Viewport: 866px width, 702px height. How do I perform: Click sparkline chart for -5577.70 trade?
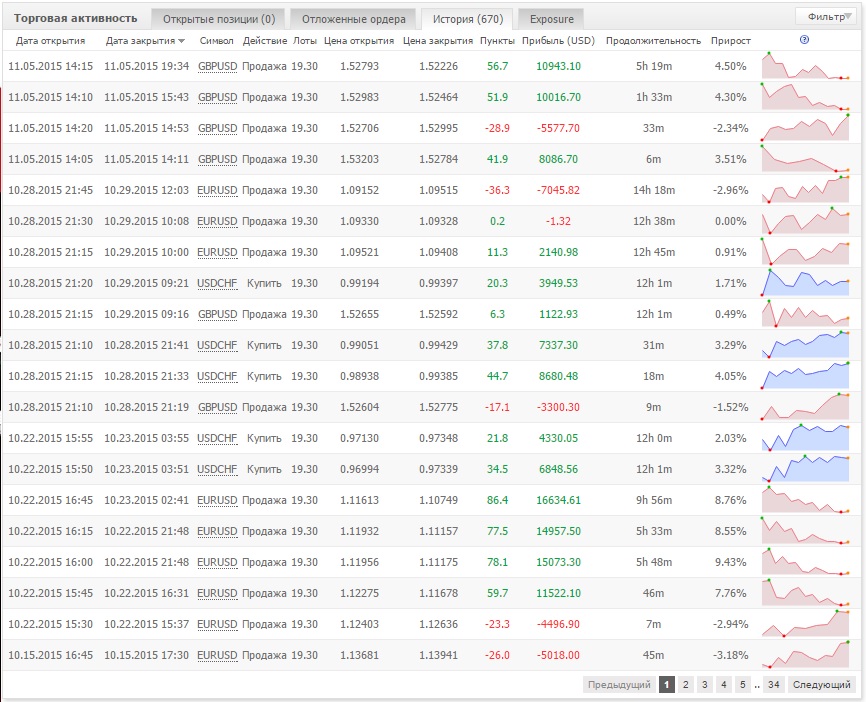point(805,128)
